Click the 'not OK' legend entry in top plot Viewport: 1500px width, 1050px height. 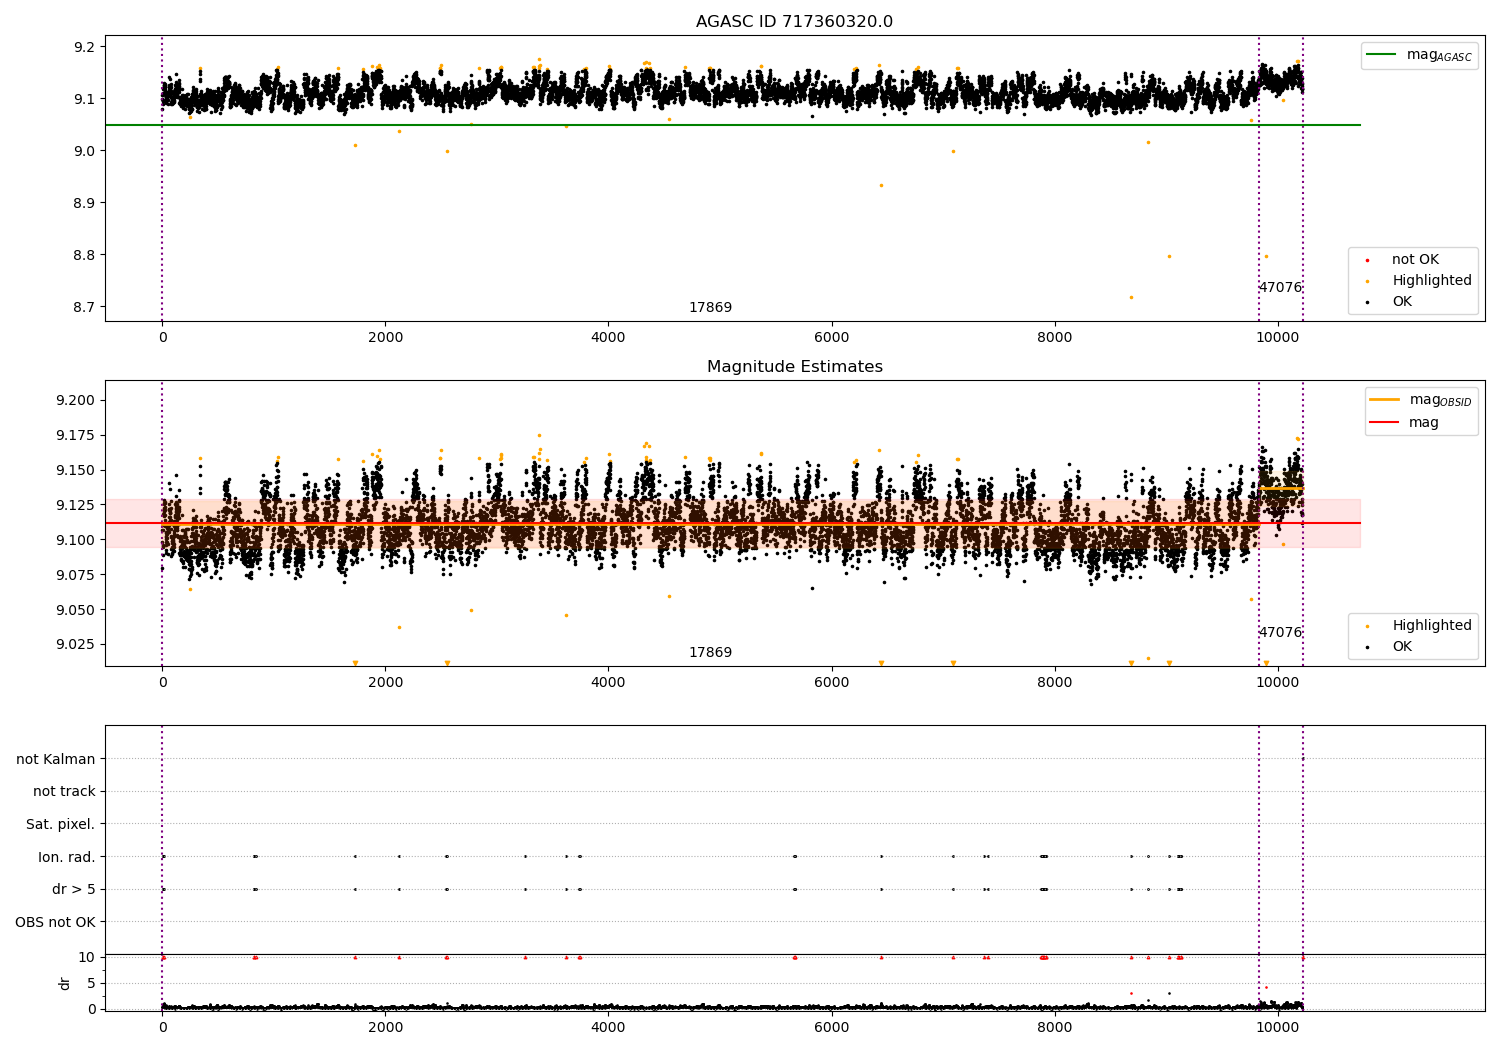tap(1415, 260)
